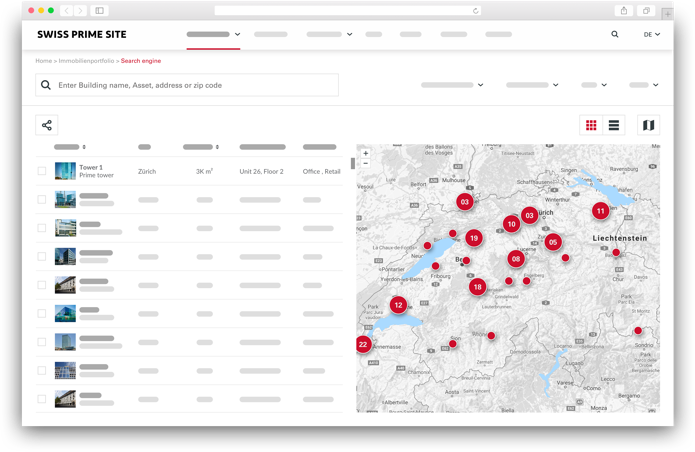Check the eighth row checkbox

click(42, 370)
